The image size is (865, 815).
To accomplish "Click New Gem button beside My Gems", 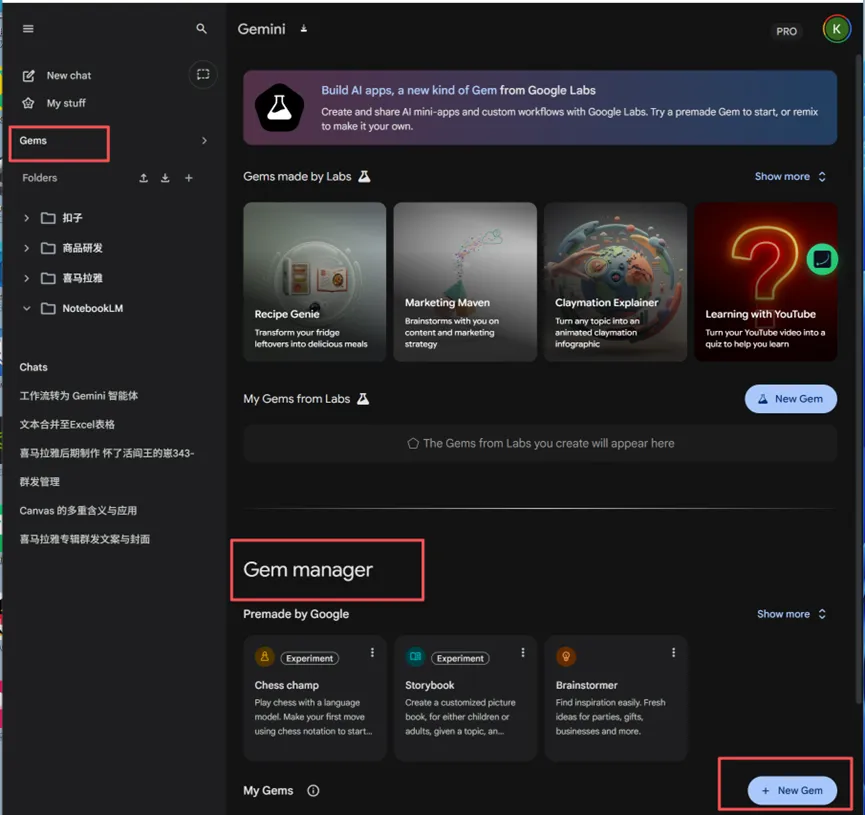I will pos(792,791).
